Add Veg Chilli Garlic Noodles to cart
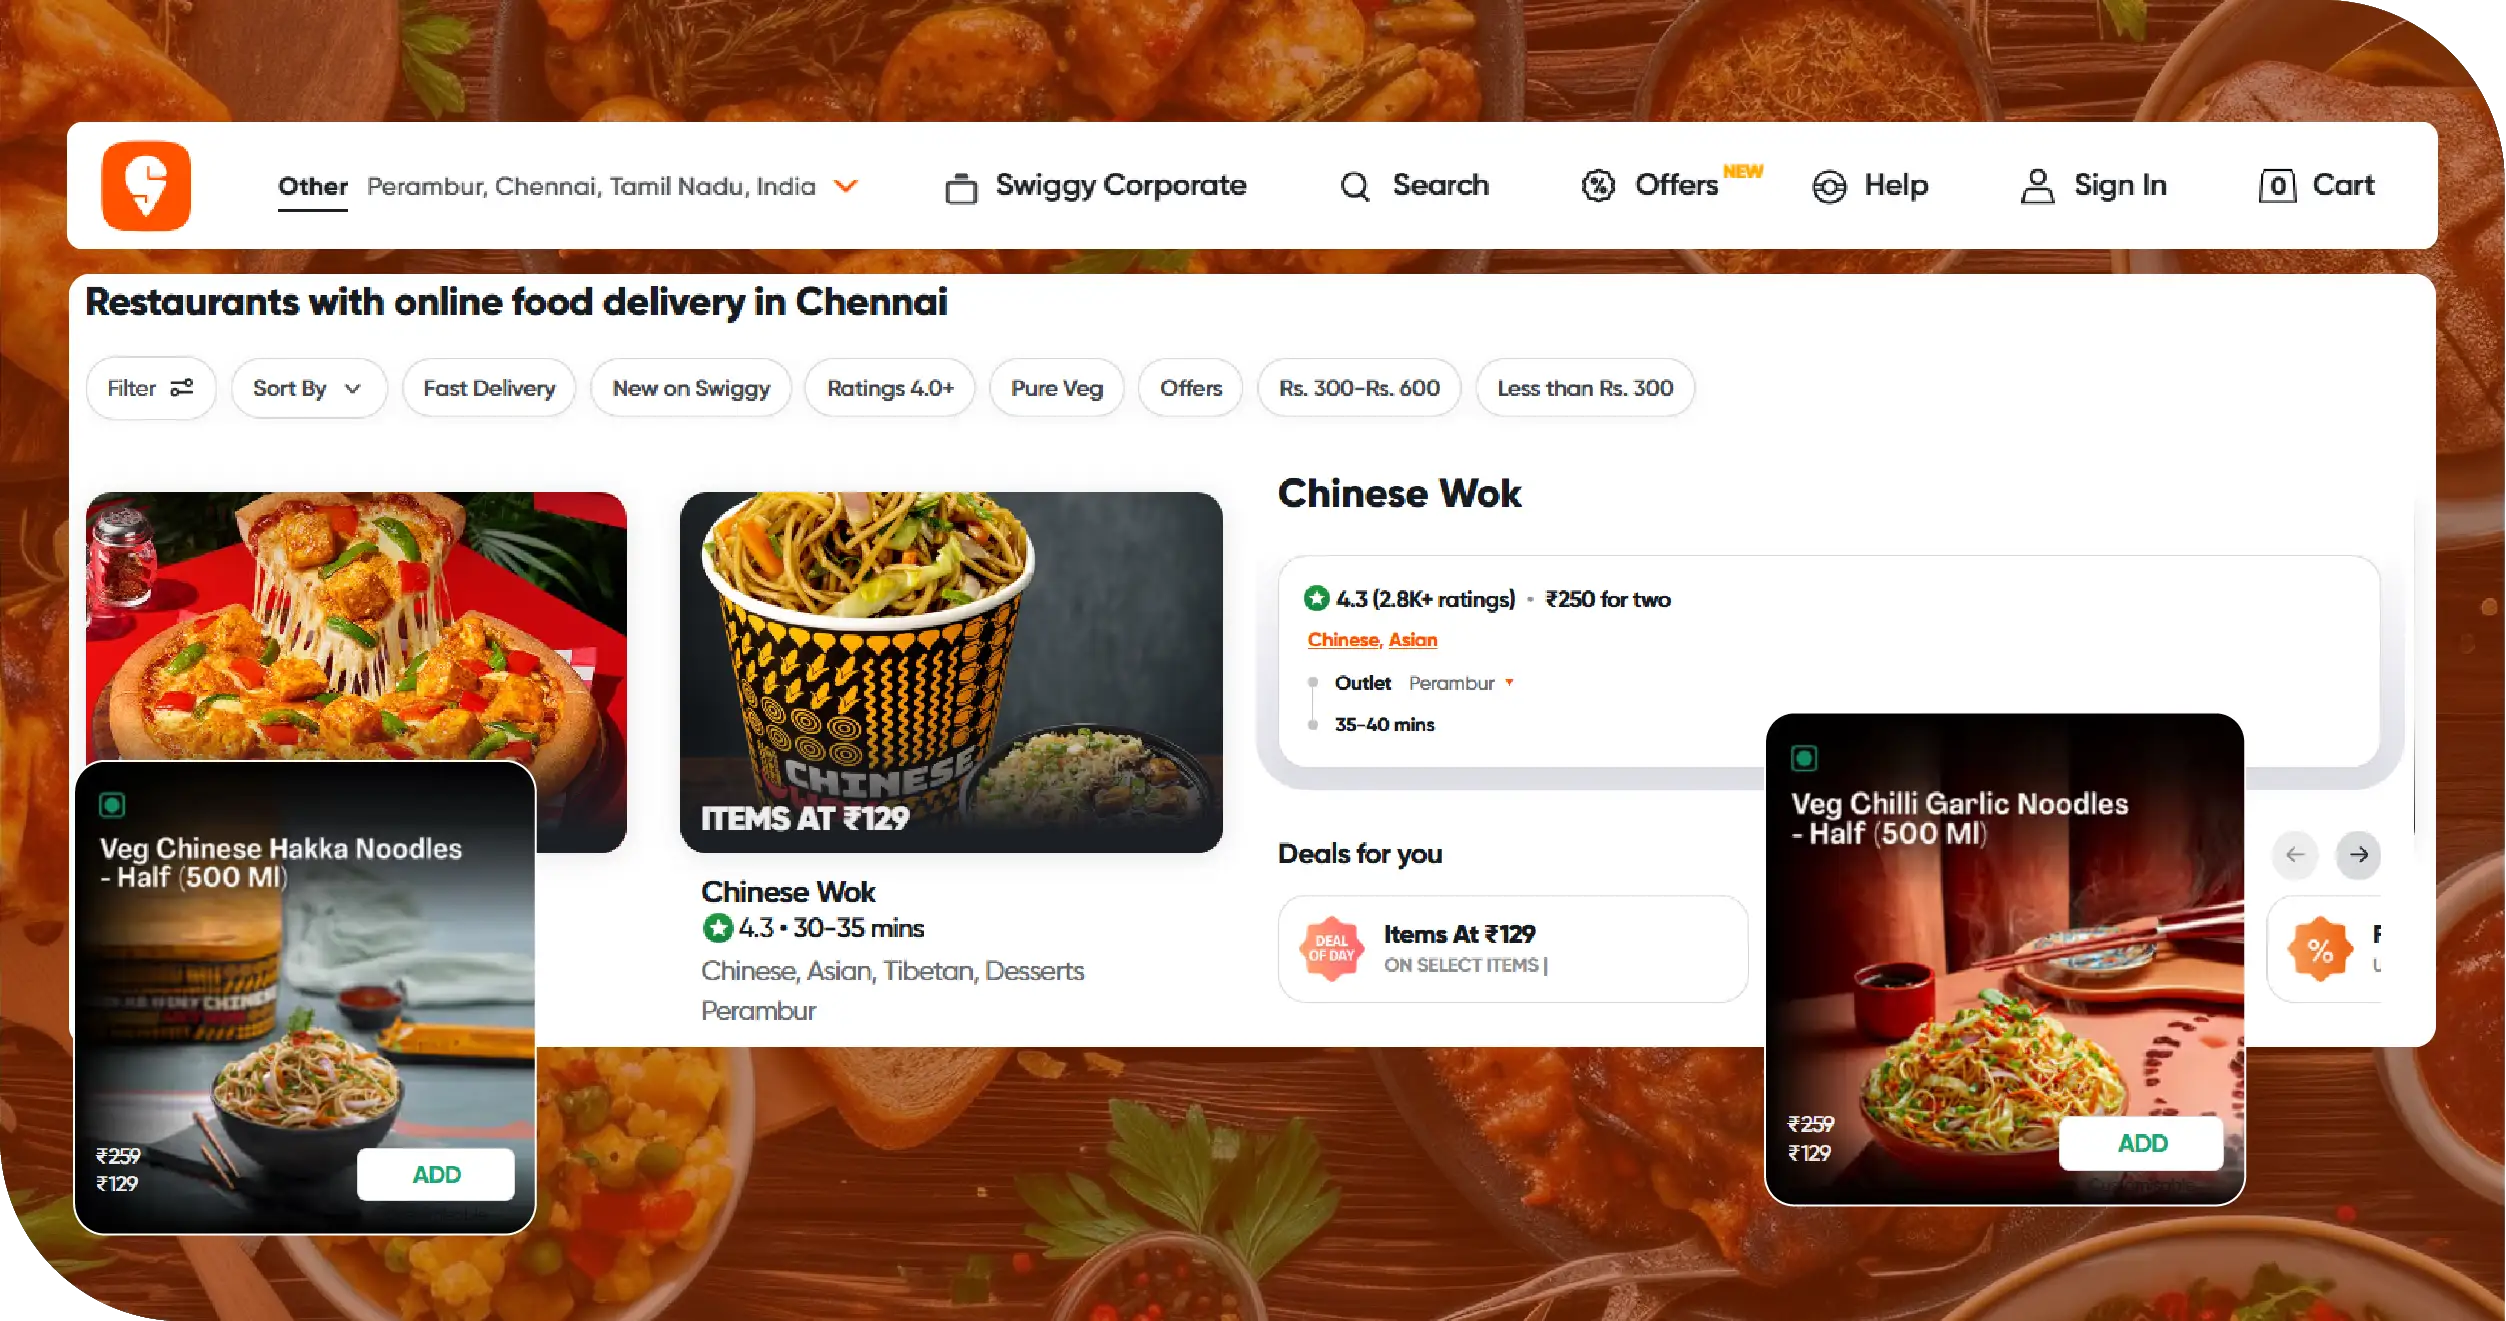Viewport: 2506px width, 1321px height. click(2141, 1143)
